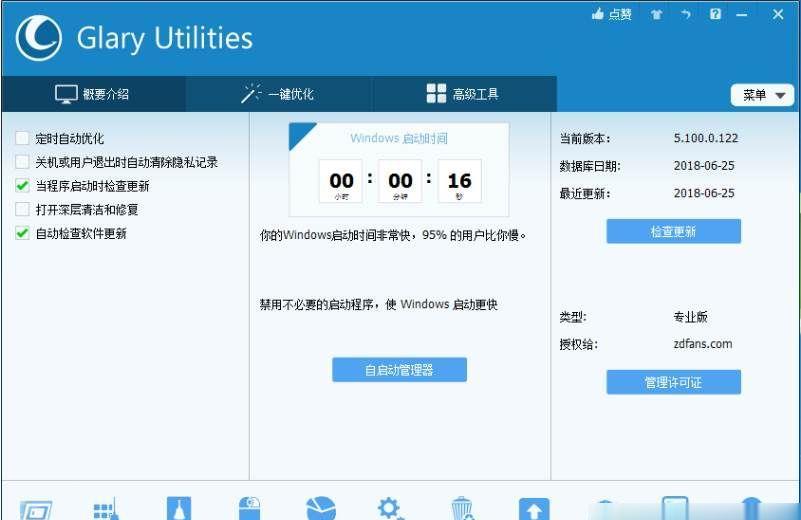Screen dimensions: 801x520
Task: Click the 专业版 license type text
Action: click(690, 317)
